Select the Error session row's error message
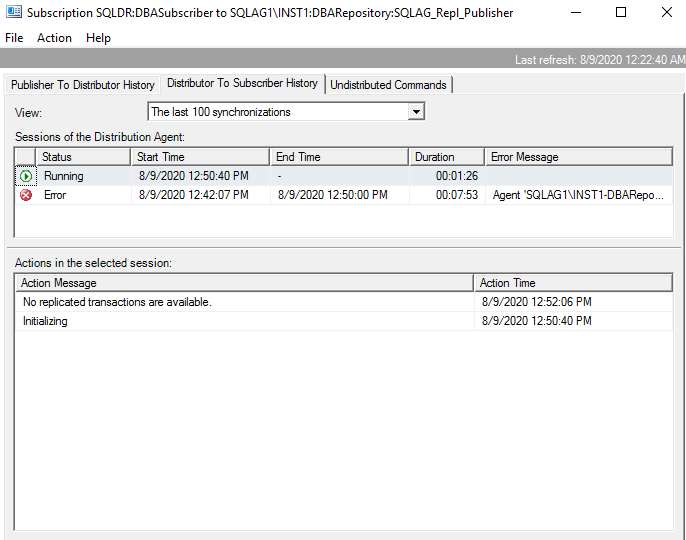This screenshot has width=686, height=540. (578, 195)
